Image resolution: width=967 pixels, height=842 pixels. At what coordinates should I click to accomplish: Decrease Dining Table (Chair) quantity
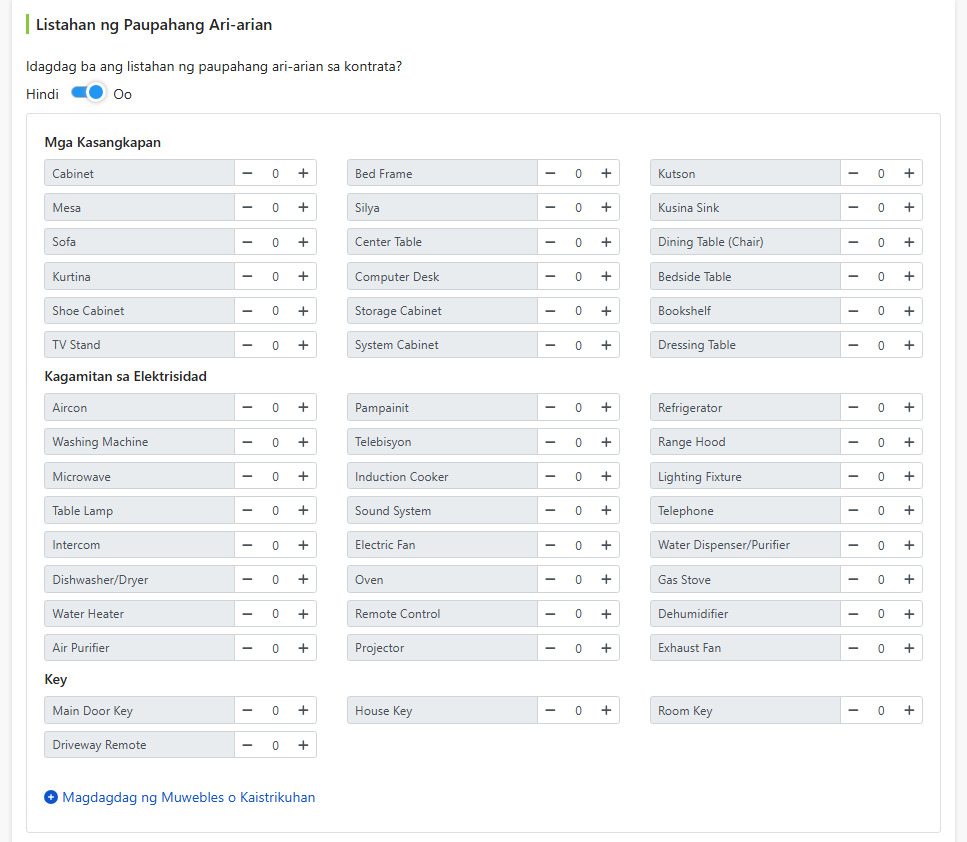point(853,242)
